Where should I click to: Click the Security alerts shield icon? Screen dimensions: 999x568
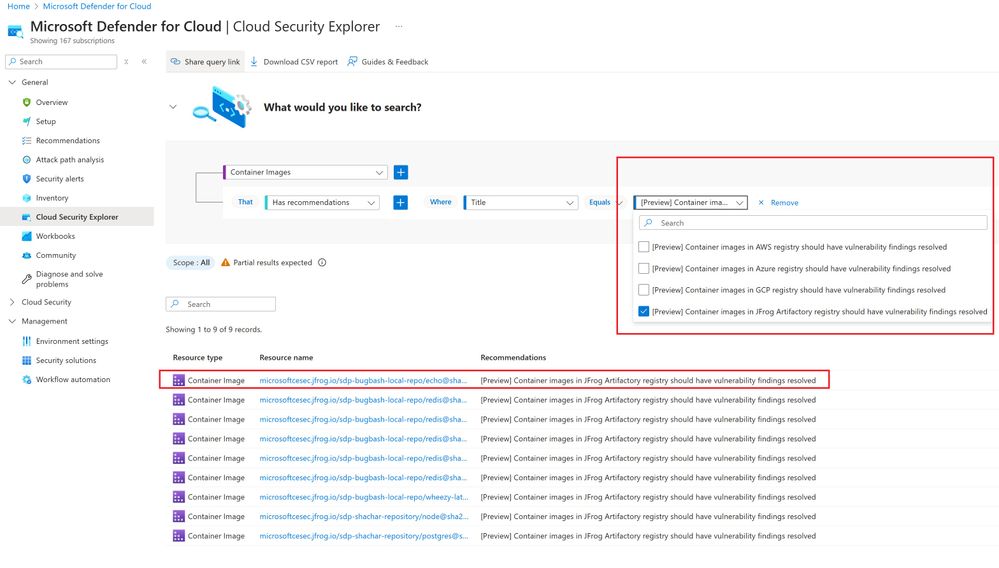(x=26, y=179)
